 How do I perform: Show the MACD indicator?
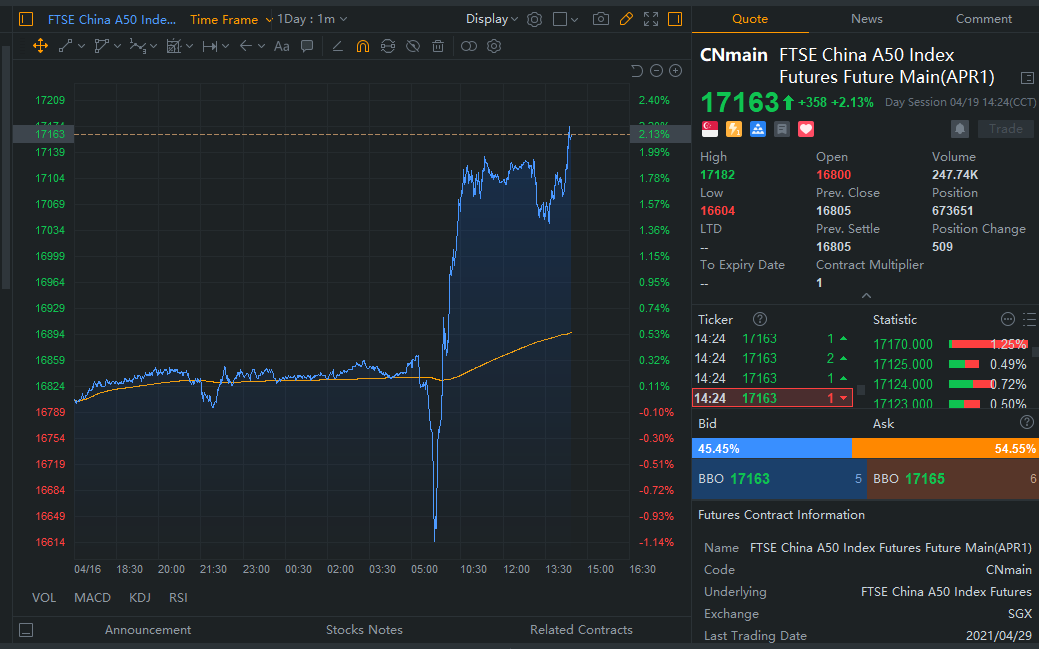(x=92, y=597)
